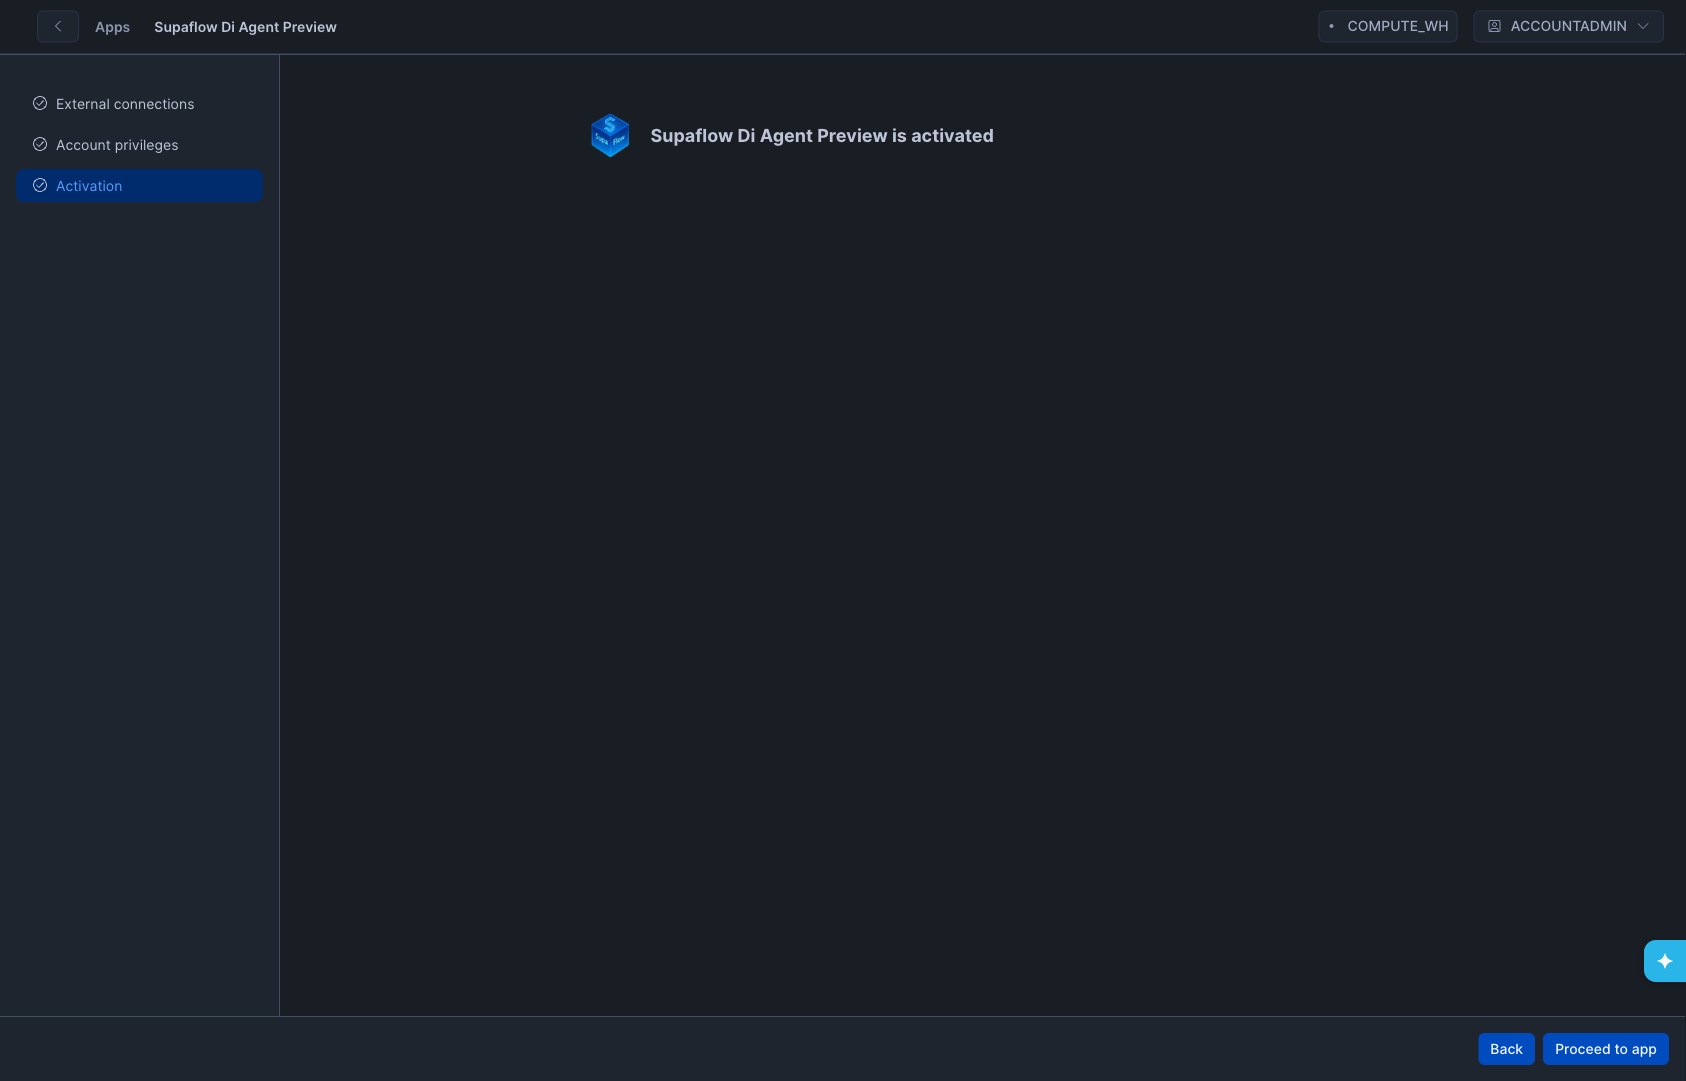Open the ACCOUNTADMIN role switcher
This screenshot has height=1081, width=1686.
[x=1567, y=26]
